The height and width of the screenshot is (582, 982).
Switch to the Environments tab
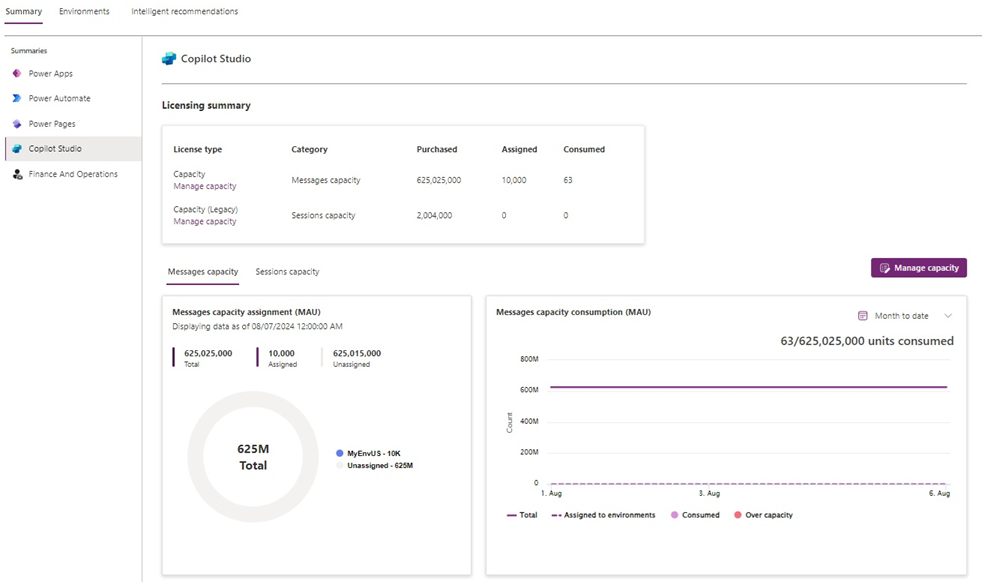click(84, 11)
